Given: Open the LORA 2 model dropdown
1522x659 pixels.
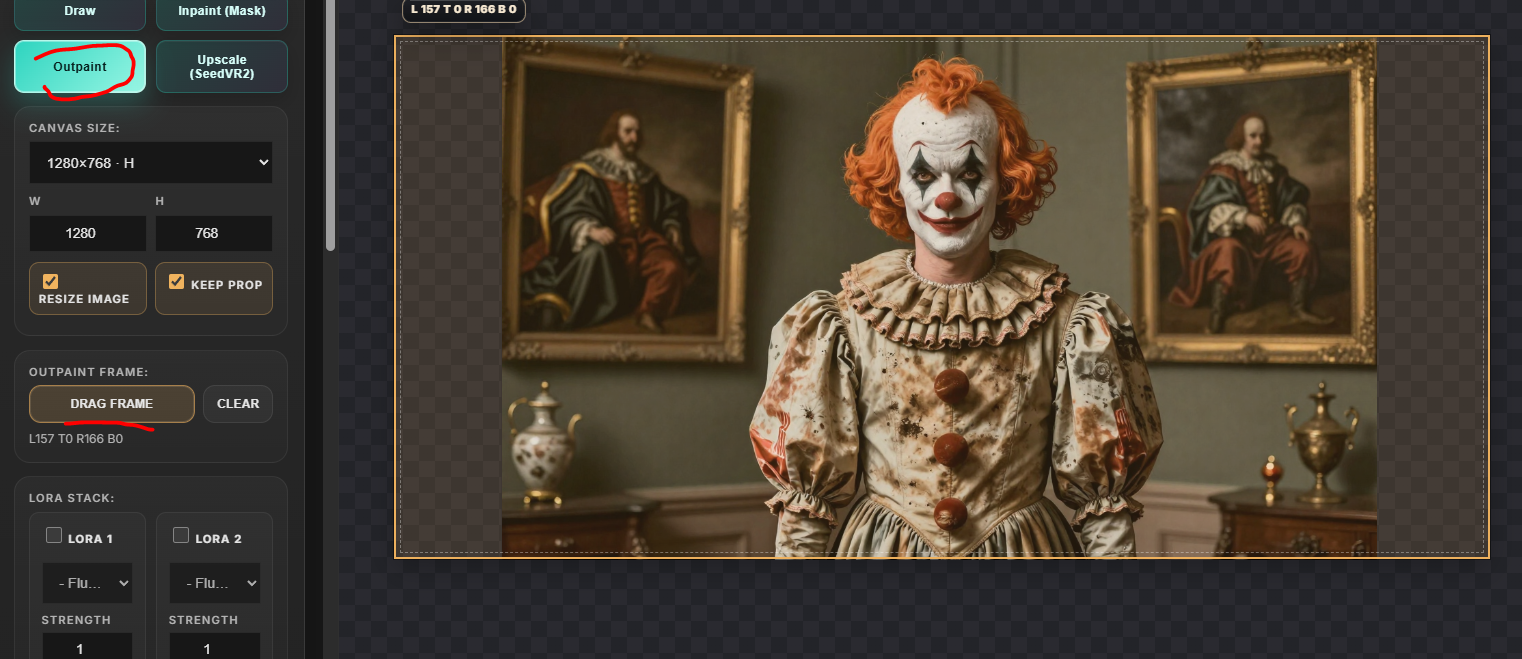Looking at the screenshot, I should pyautogui.click(x=214, y=583).
